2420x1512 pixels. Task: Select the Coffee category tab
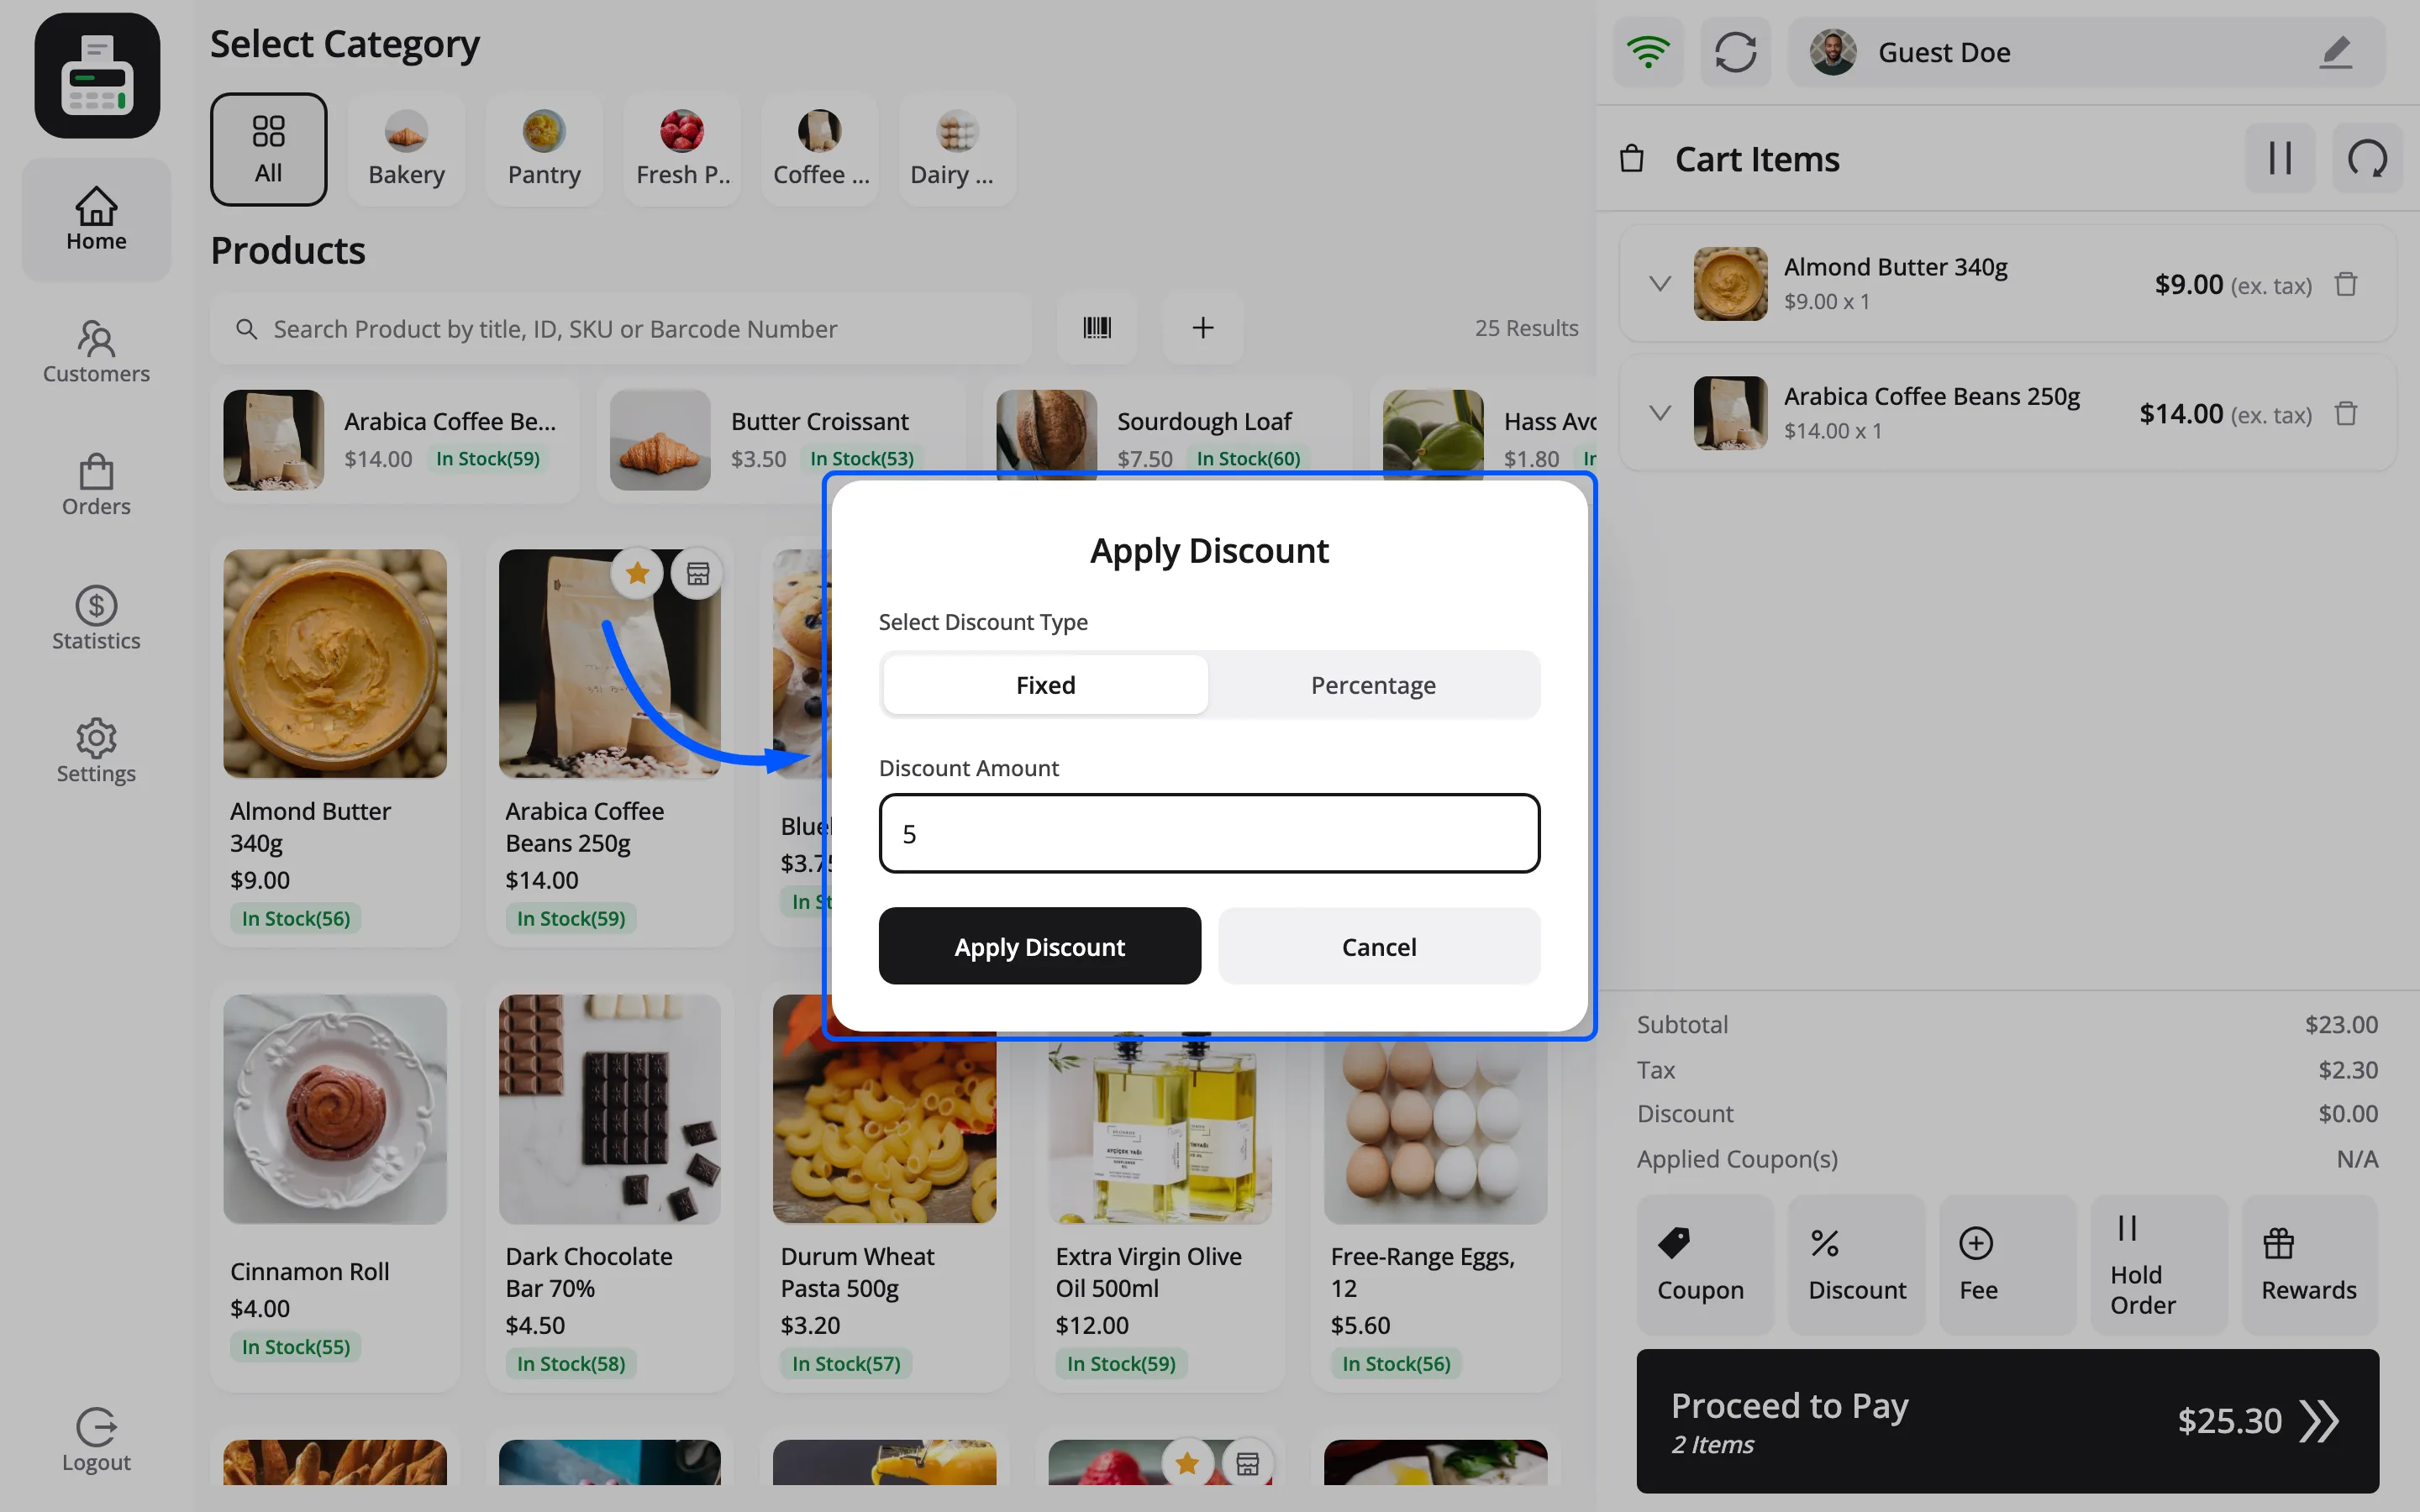pyautogui.click(x=820, y=150)
